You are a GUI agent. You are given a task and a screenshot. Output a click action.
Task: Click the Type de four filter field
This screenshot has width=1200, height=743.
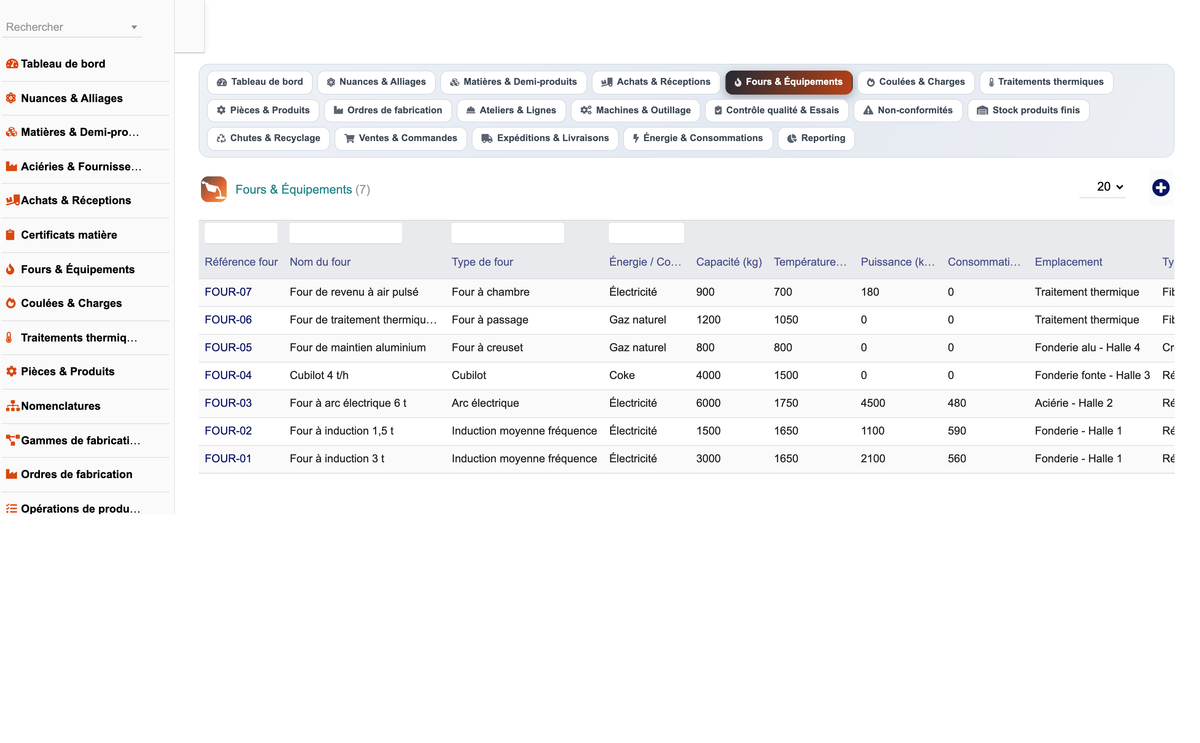click(508, 233)
